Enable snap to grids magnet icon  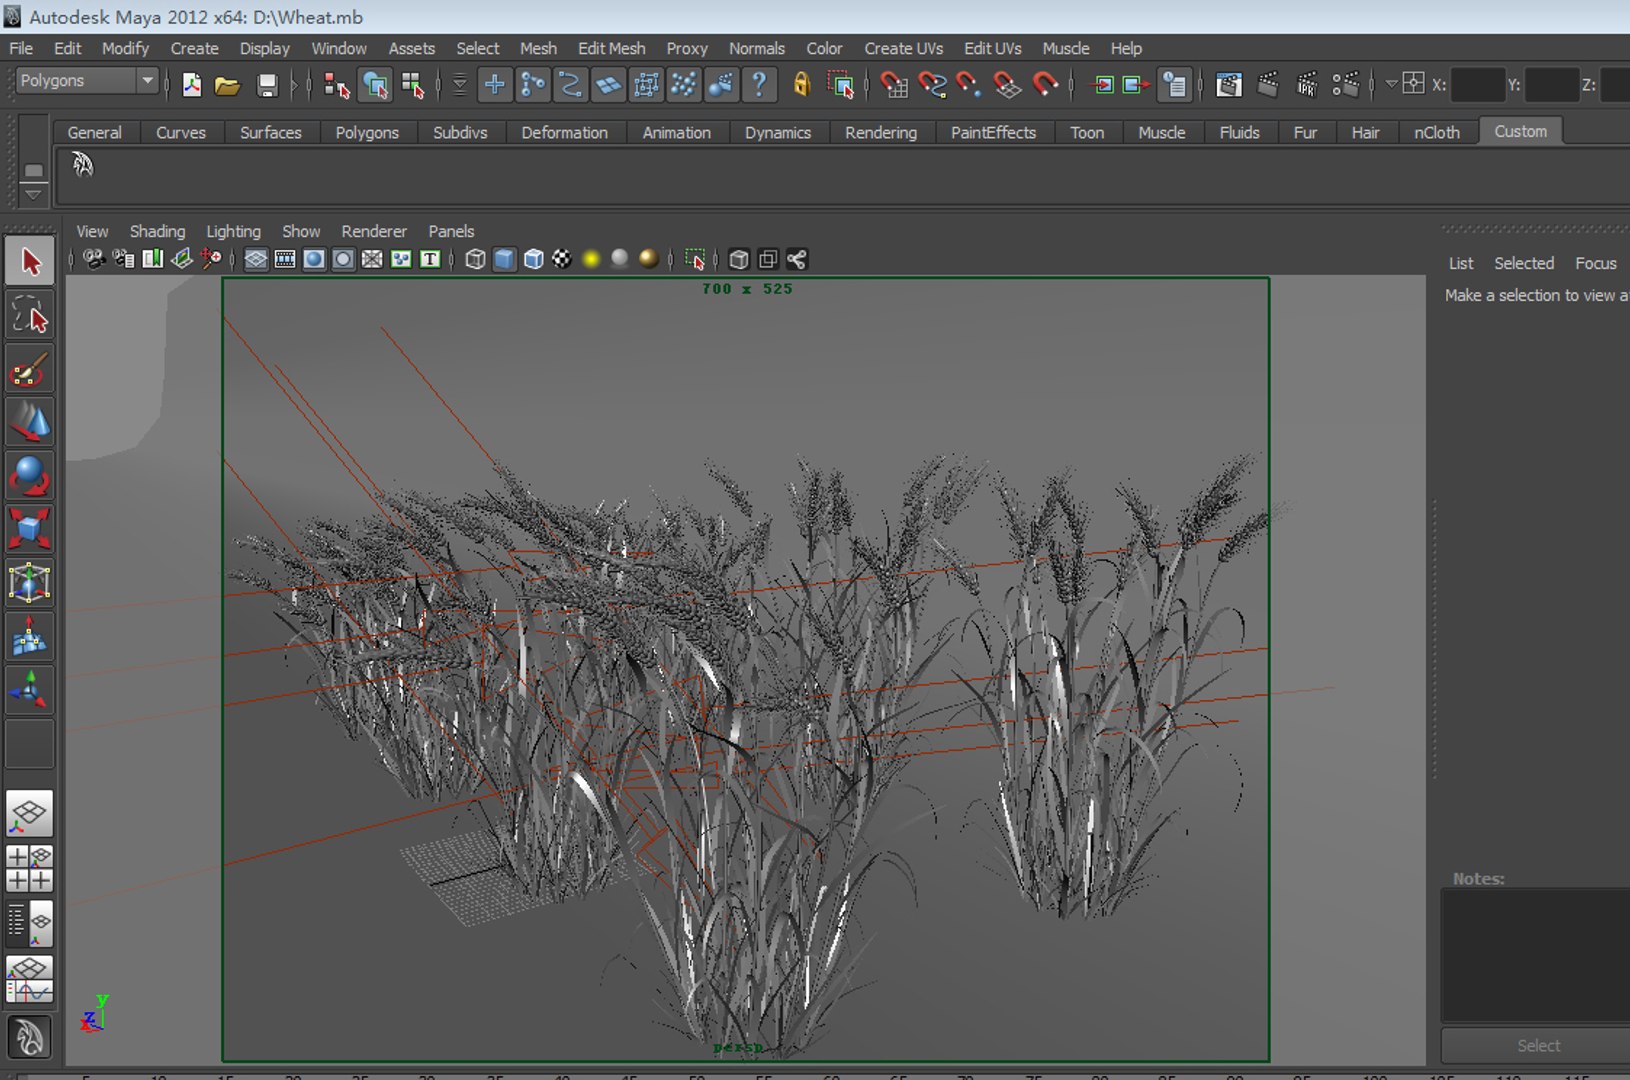pyautogui.click(x=894, y=85)
